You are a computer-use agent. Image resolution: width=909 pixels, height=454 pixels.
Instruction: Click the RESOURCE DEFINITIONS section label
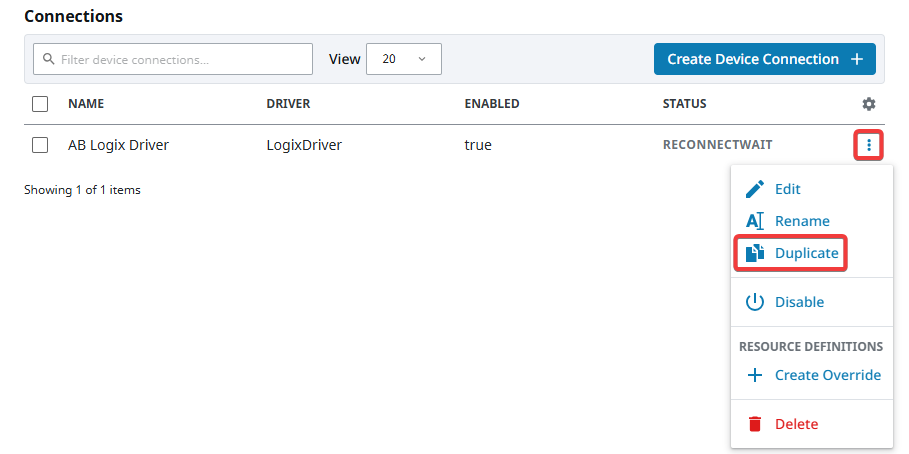(x=811, y=347)
